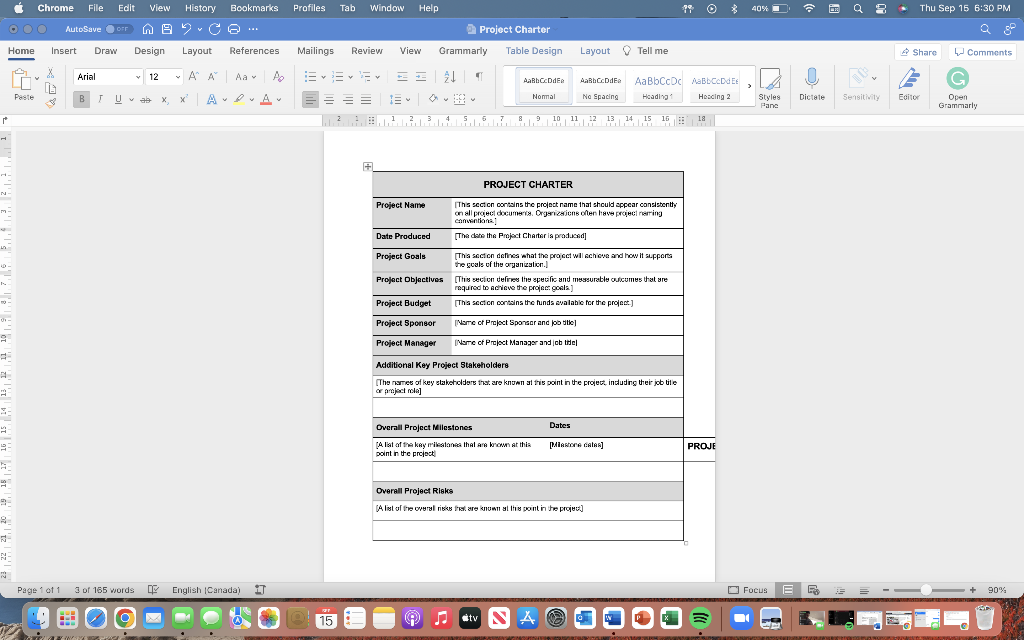Clear all formatting with the eraser A icon
The image size is (1024, 640).
[x=278, y=76]
